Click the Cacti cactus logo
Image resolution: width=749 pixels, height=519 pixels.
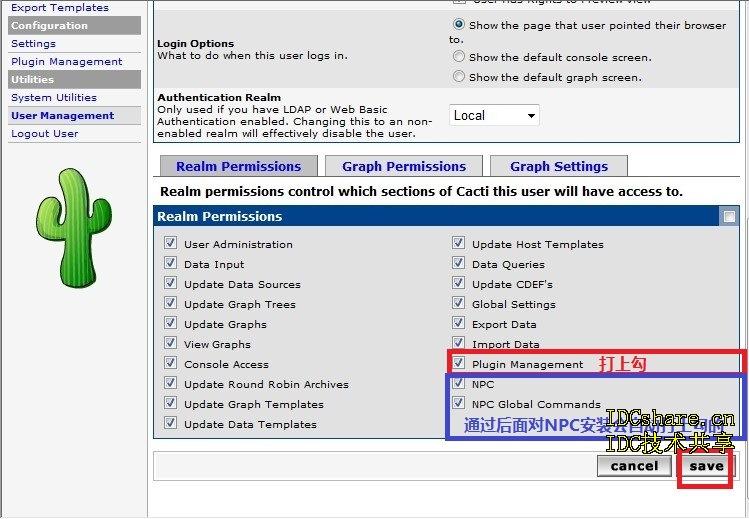coord(74,228)
